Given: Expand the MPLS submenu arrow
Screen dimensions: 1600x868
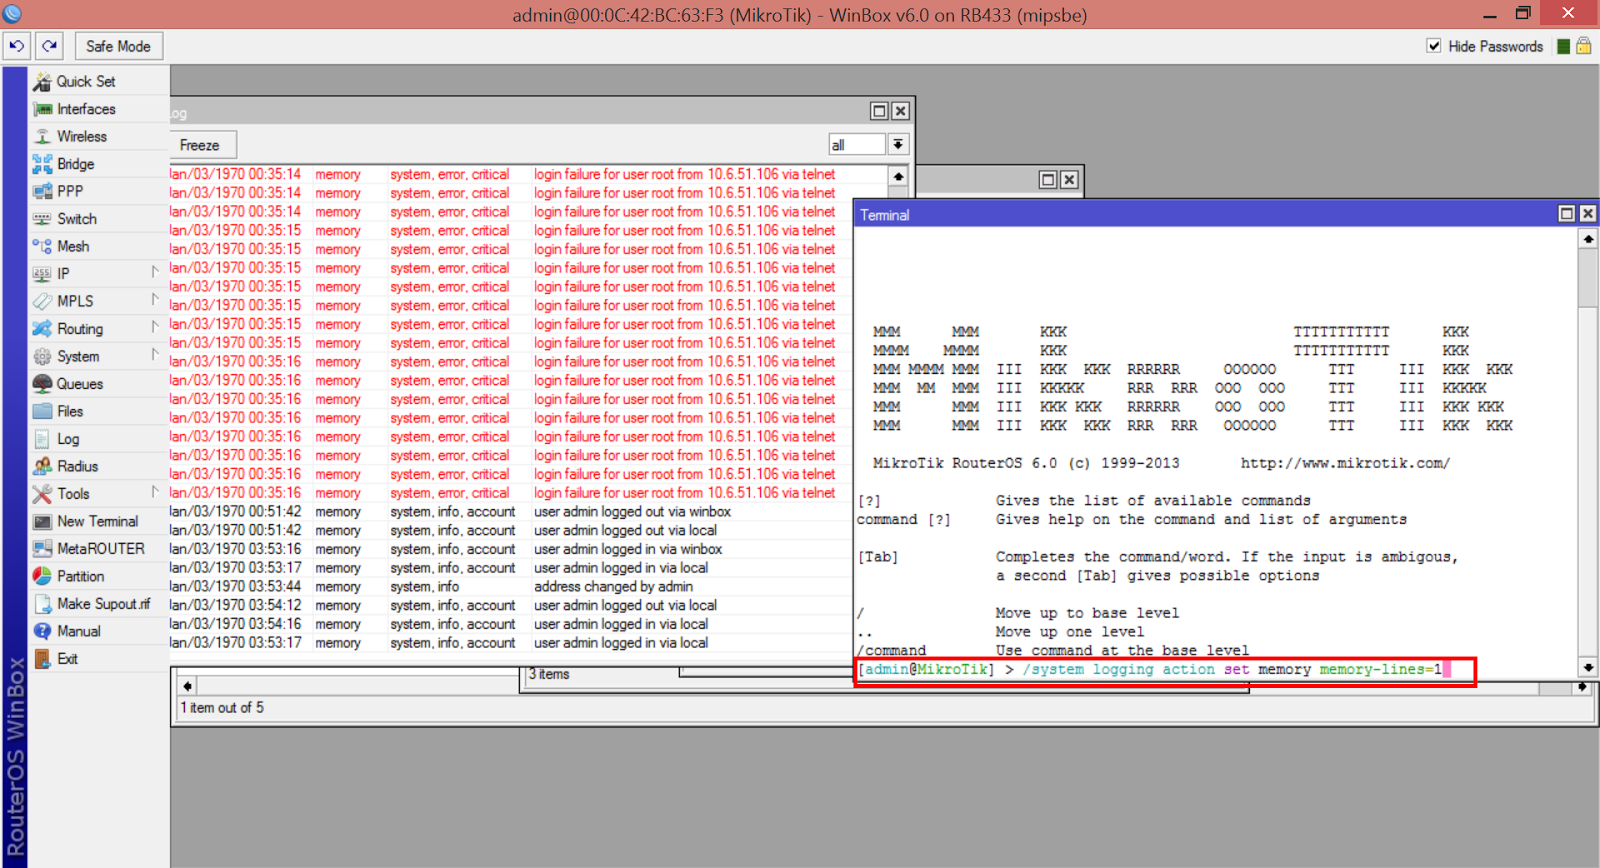Looking at the screenshot, I should [155, 299].
